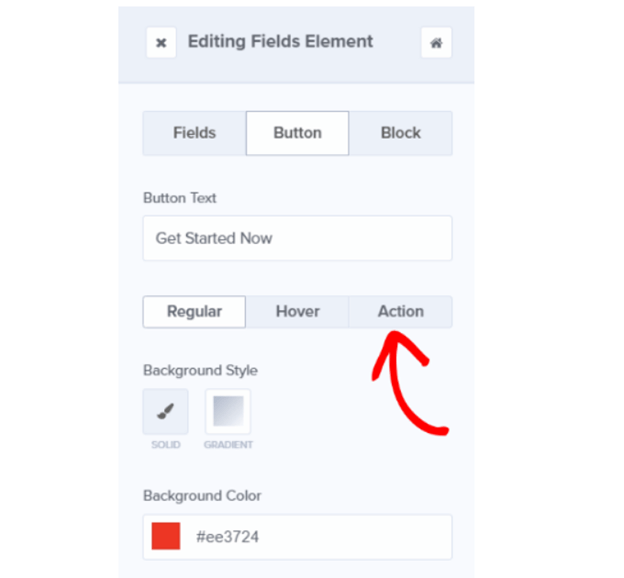Choose the Gradient background style icon
This screenshot has width=624, height=578.
tap(228, 412)
